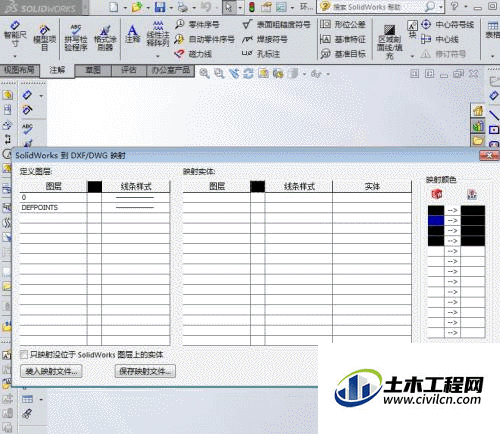The width and height of the screenshot is (500, 434).
Task: Click the Rotate View icon in view toolbar
Action: [x=248, y=73]
